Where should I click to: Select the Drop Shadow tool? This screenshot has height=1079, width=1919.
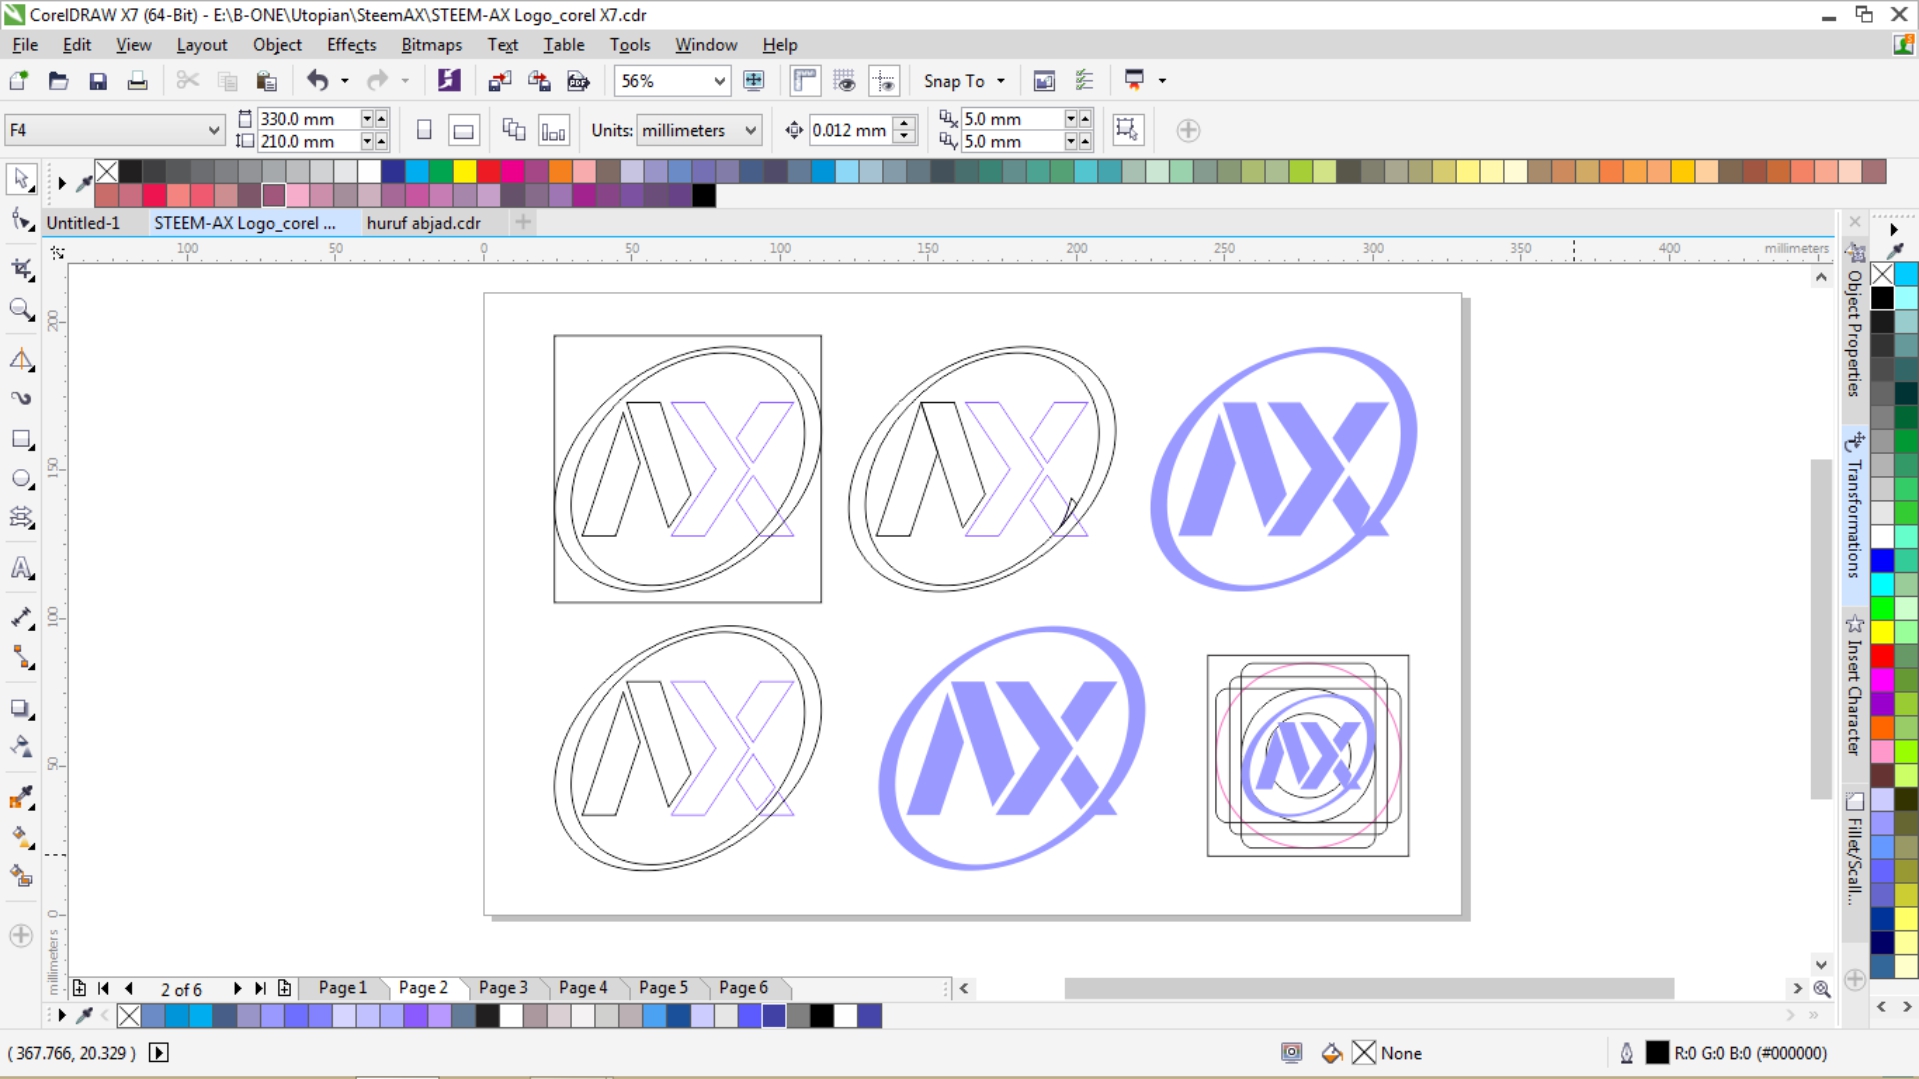click(x=21, y=708)
